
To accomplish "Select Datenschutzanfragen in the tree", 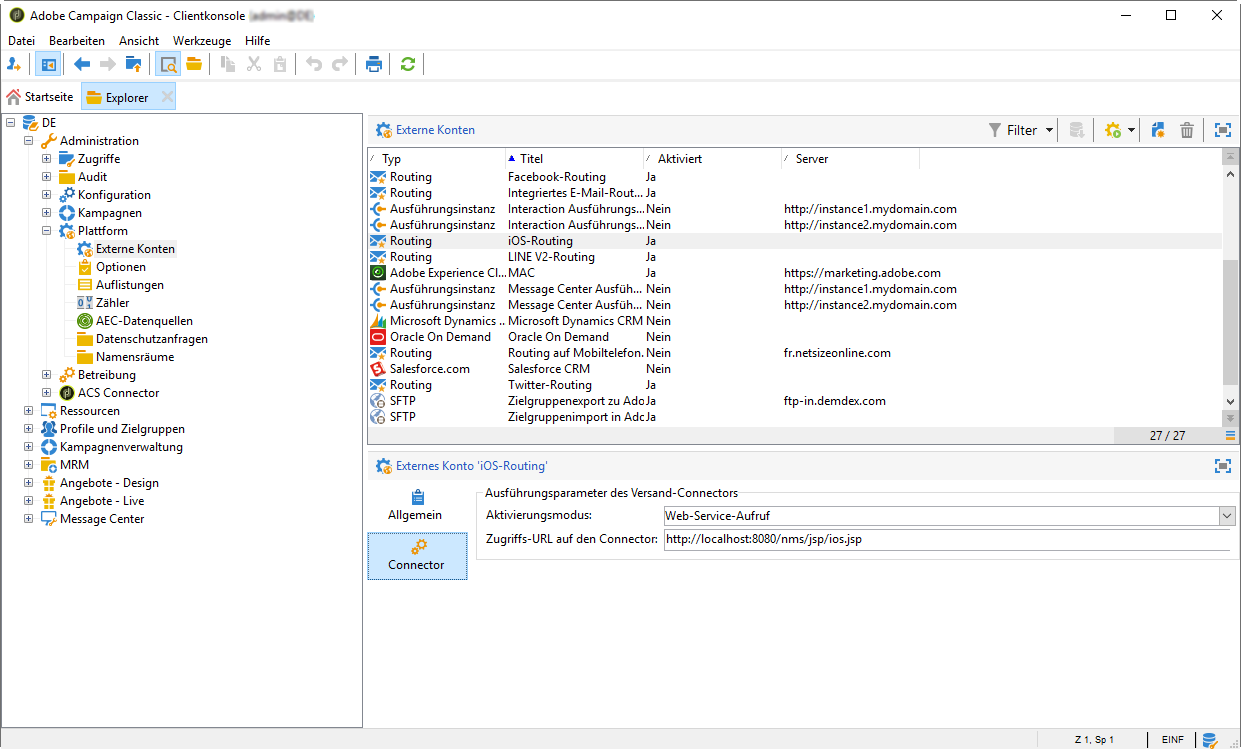I will [152, 339].
